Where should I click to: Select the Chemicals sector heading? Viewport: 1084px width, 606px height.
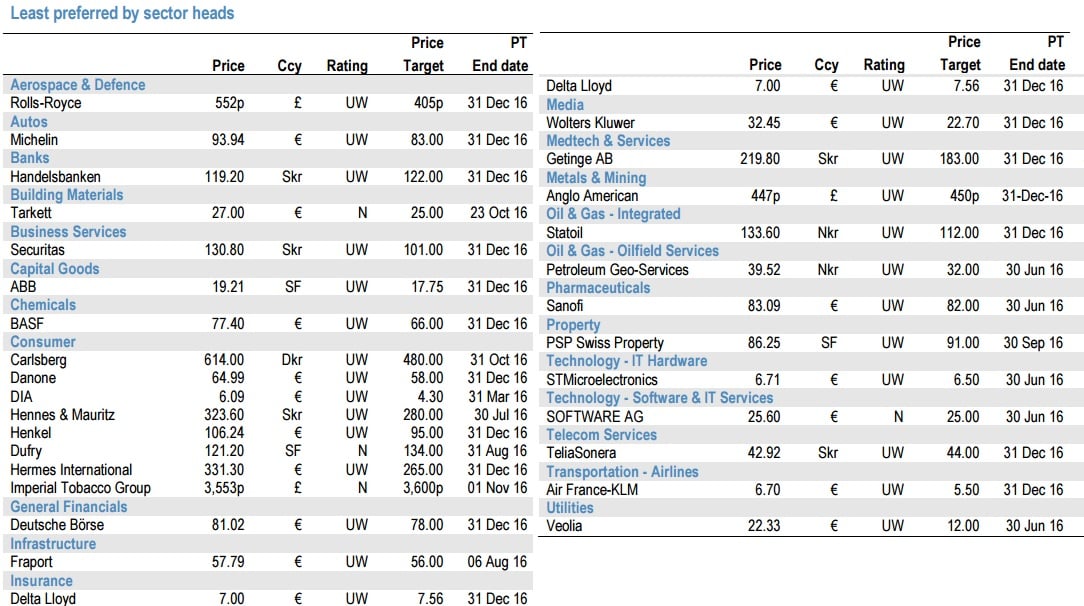click(x=43, y=305)
